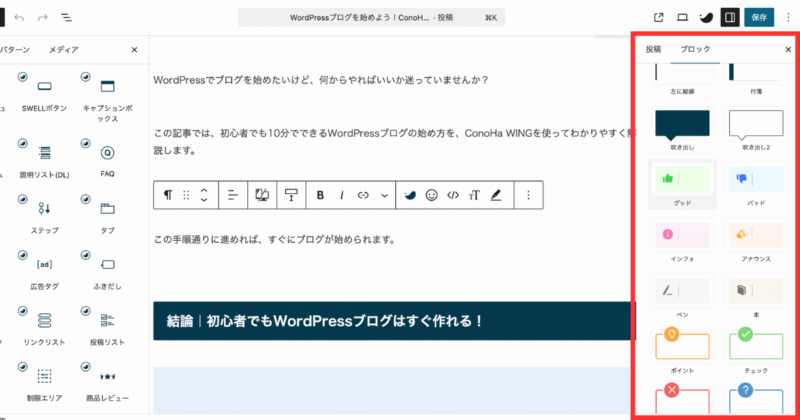Open block toolbar options menu

(x=529, y=195)
